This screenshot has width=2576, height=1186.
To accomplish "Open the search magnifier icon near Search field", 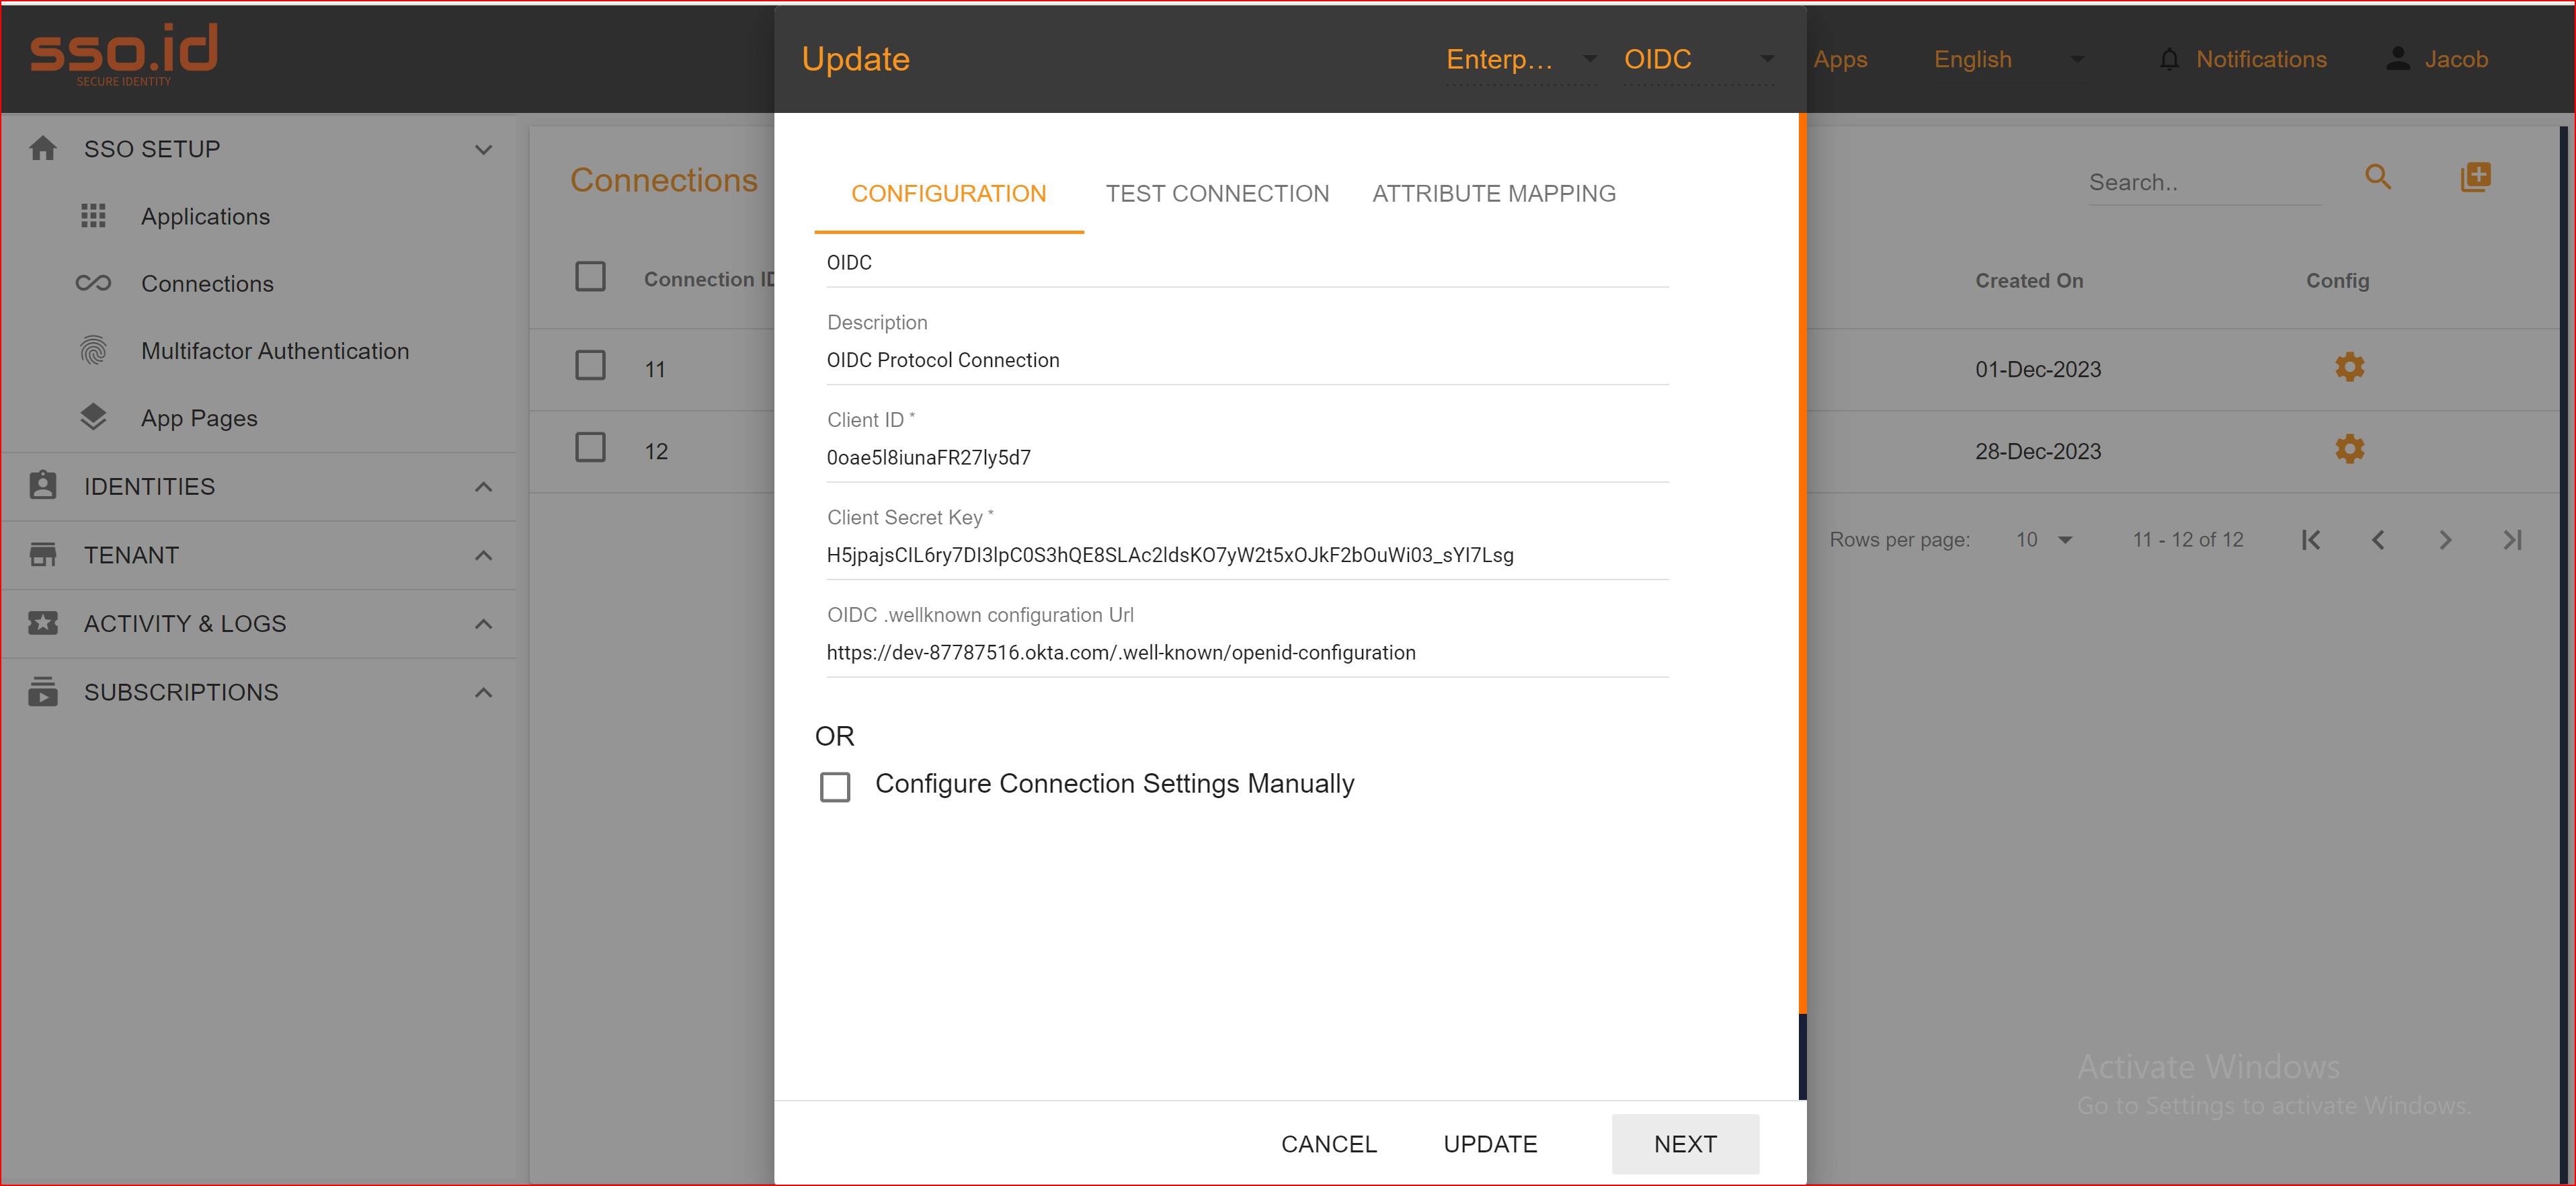I will 2379,177.
